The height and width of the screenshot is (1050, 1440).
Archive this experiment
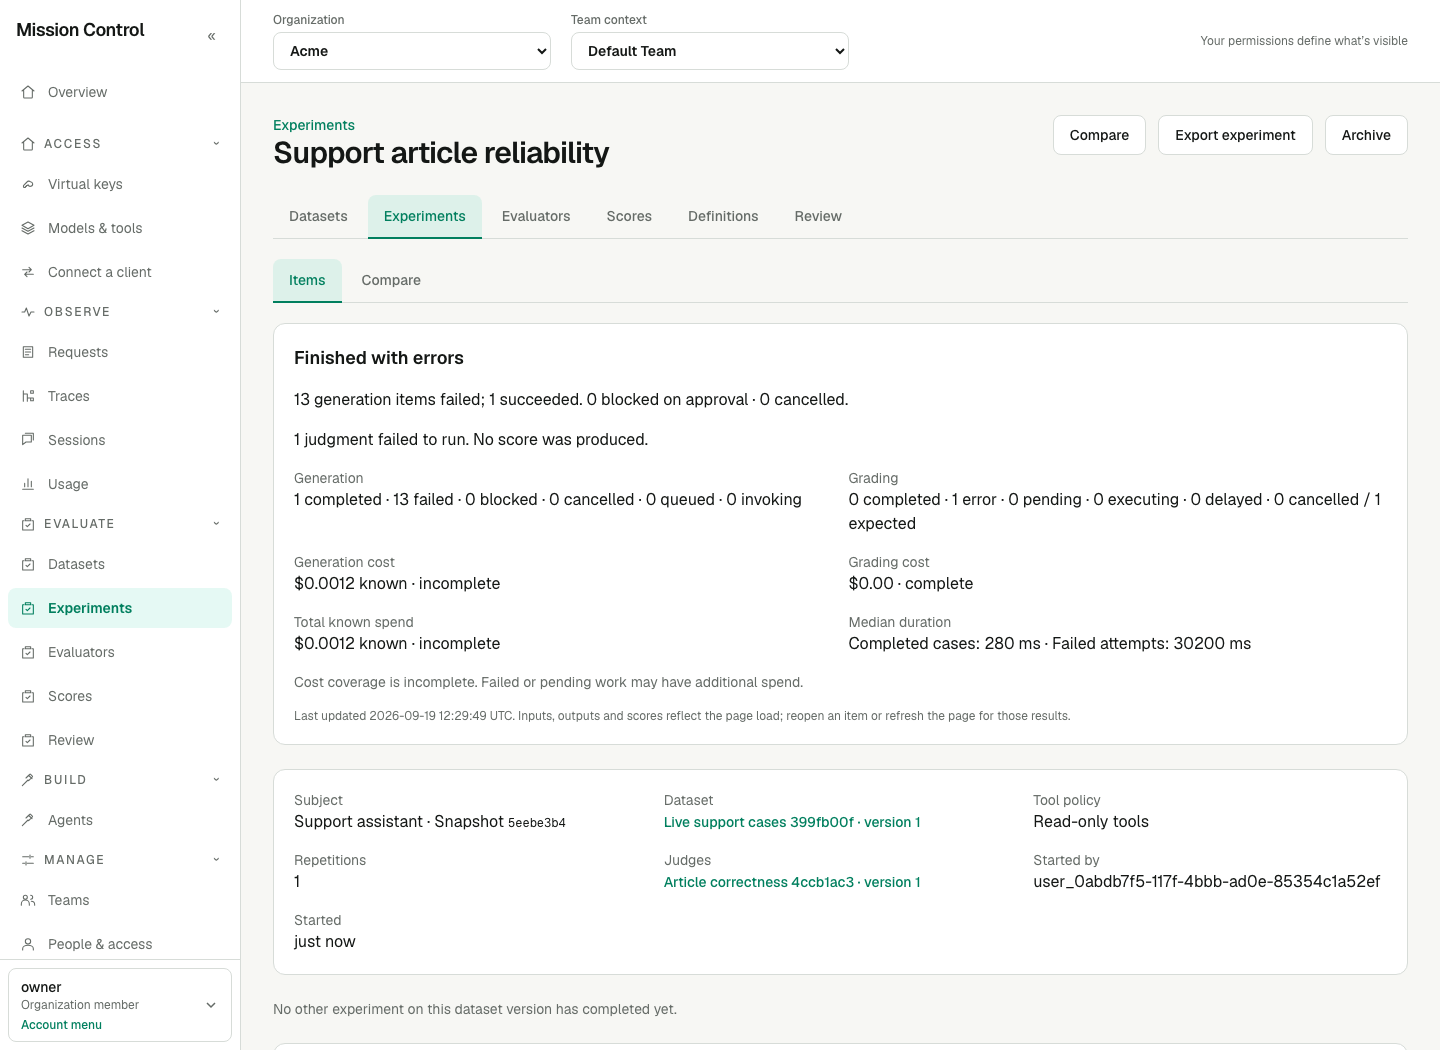(1366, 135)
